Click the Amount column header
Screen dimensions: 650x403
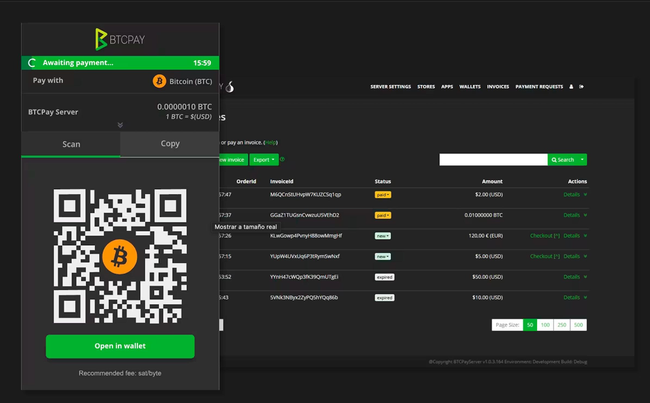point(492,182)
